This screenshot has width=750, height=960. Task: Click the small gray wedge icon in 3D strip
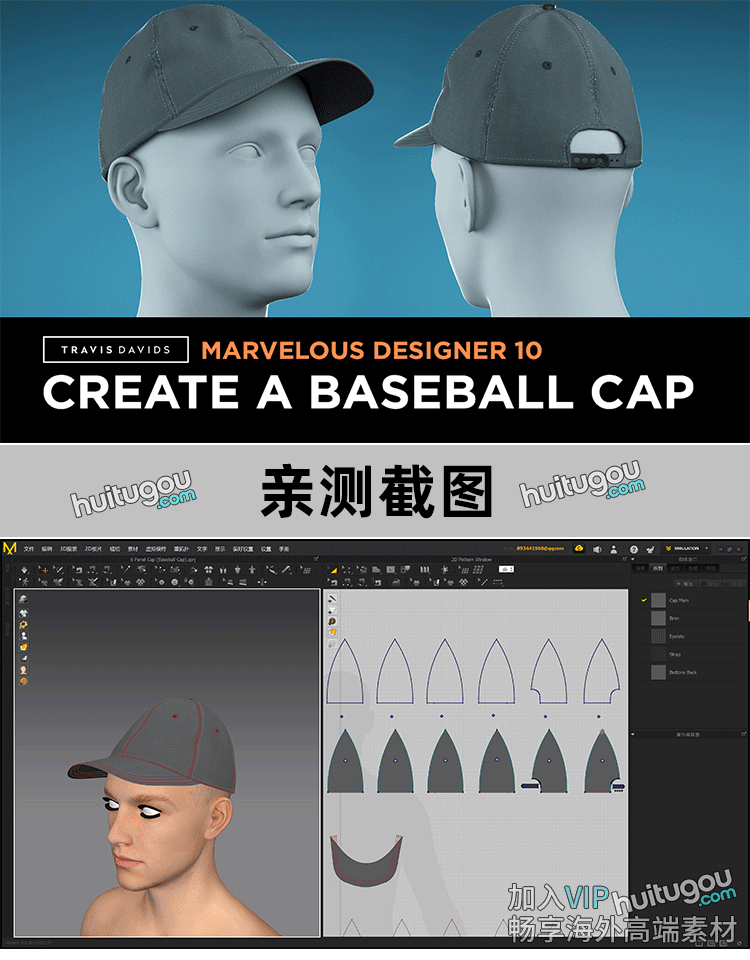[23, 658]
